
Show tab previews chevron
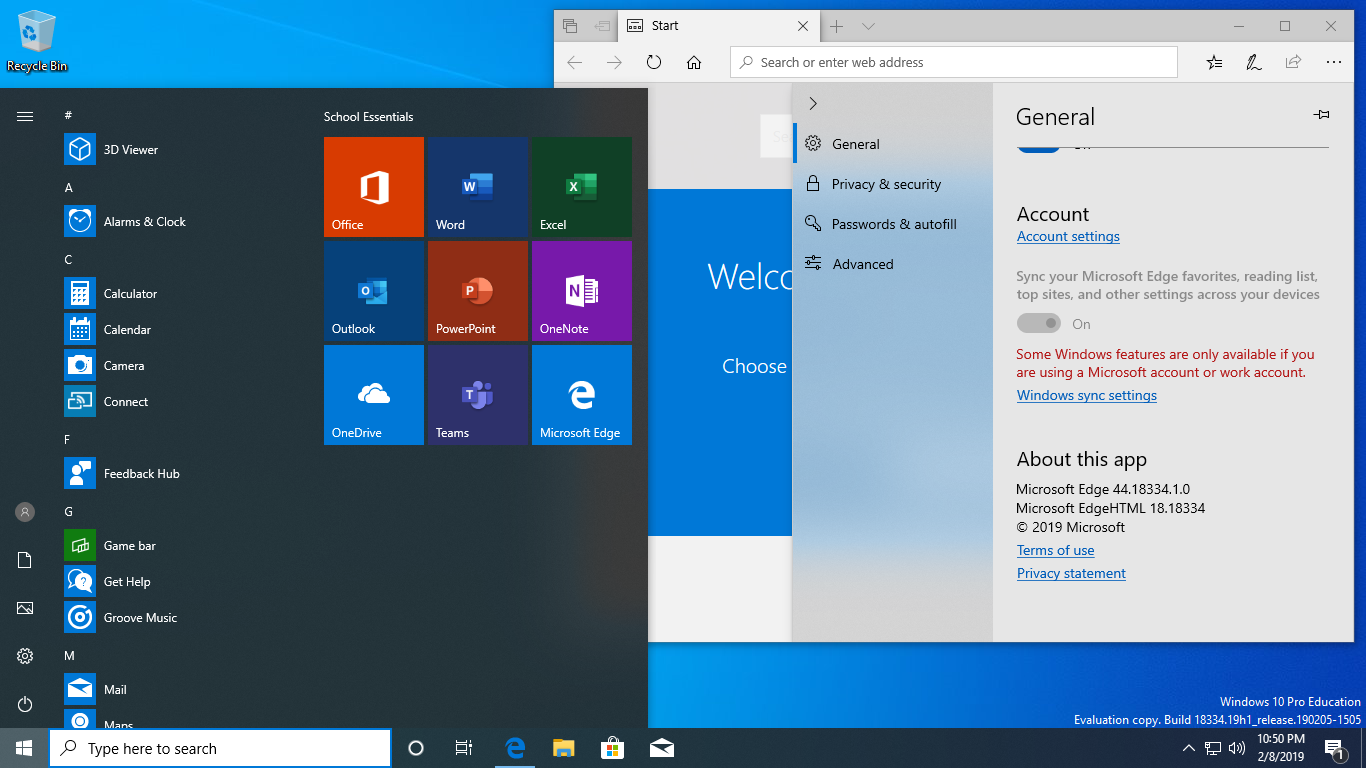868,26
